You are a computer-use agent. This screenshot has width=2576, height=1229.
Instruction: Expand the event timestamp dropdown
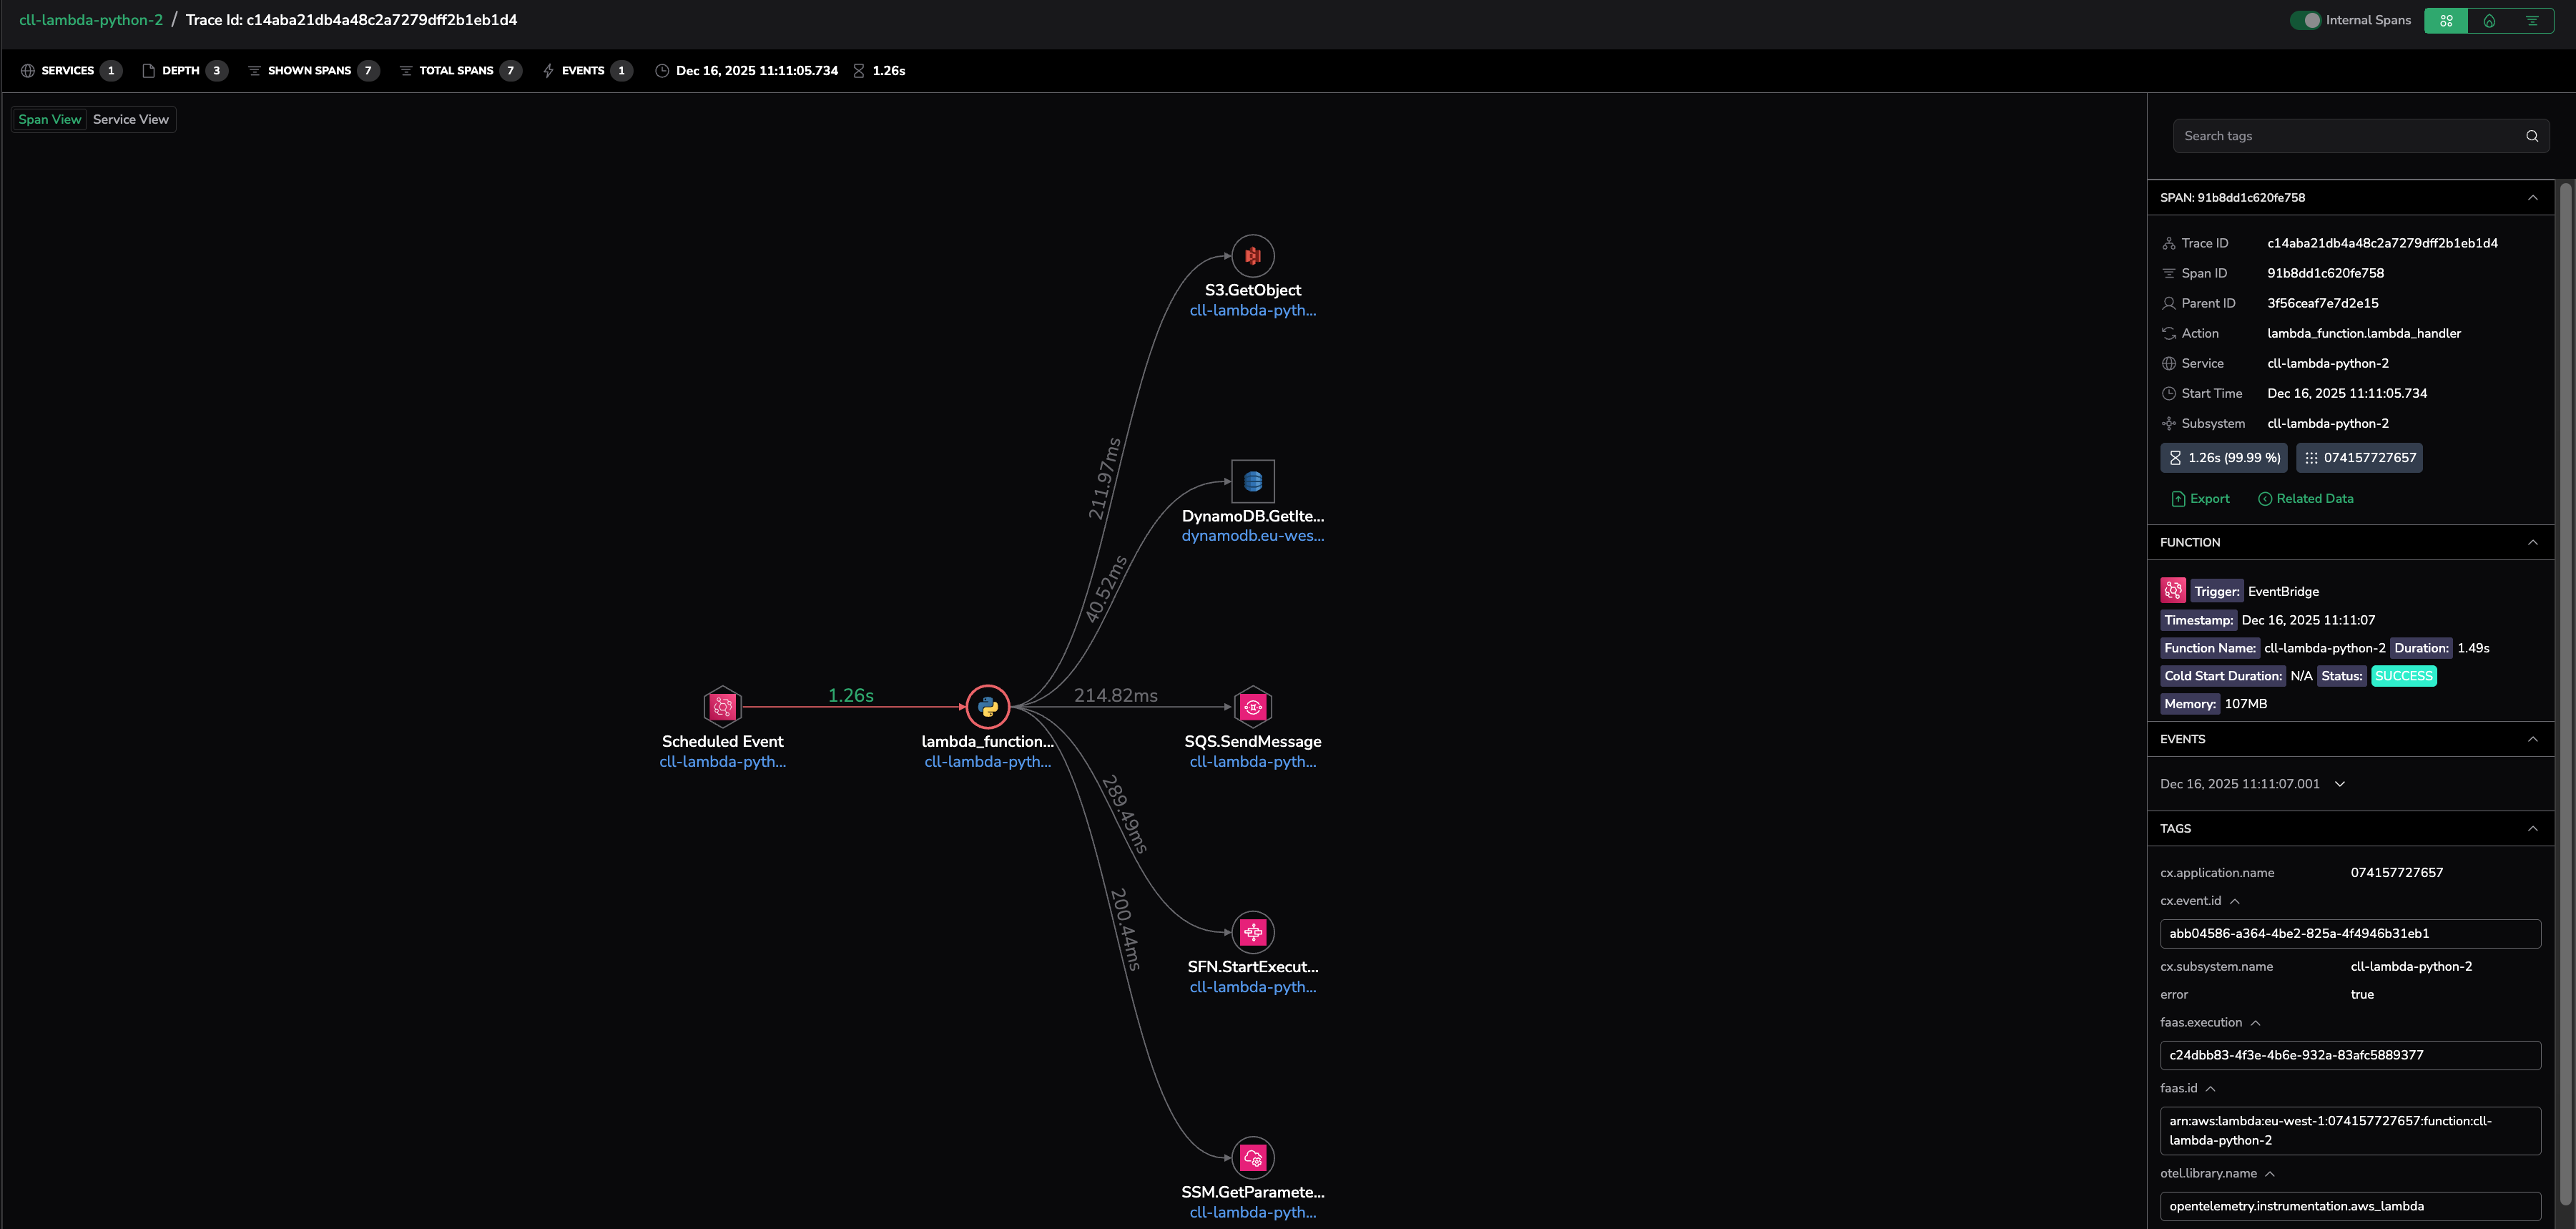point(2339,784)
